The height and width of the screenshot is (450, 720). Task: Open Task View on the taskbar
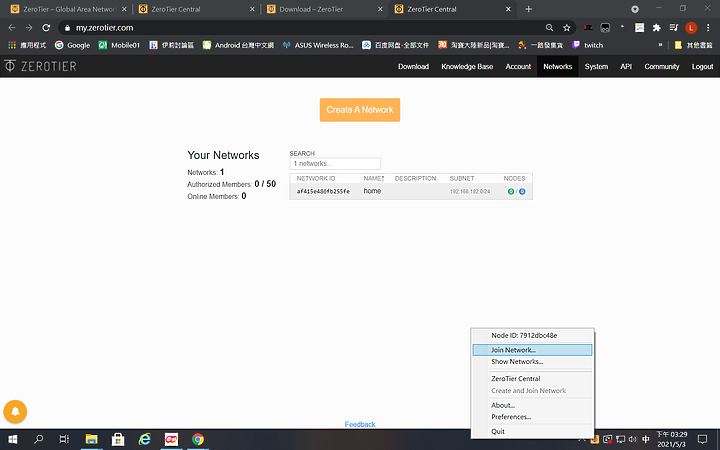(64, 439)
